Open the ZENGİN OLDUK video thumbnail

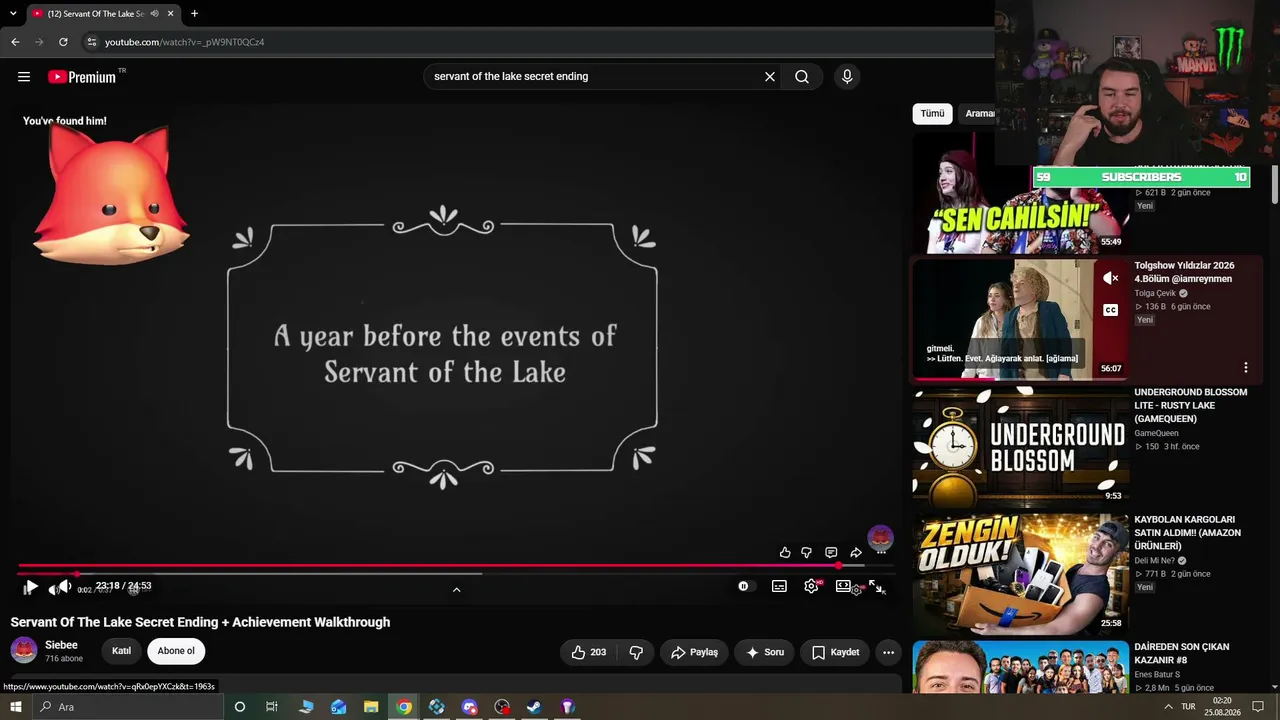(1020, 574)
